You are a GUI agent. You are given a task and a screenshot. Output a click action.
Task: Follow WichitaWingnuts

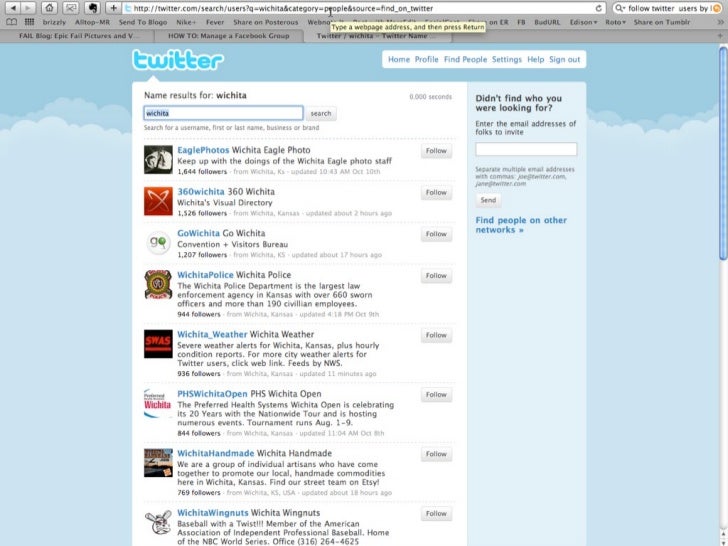[x=436, y=514]
